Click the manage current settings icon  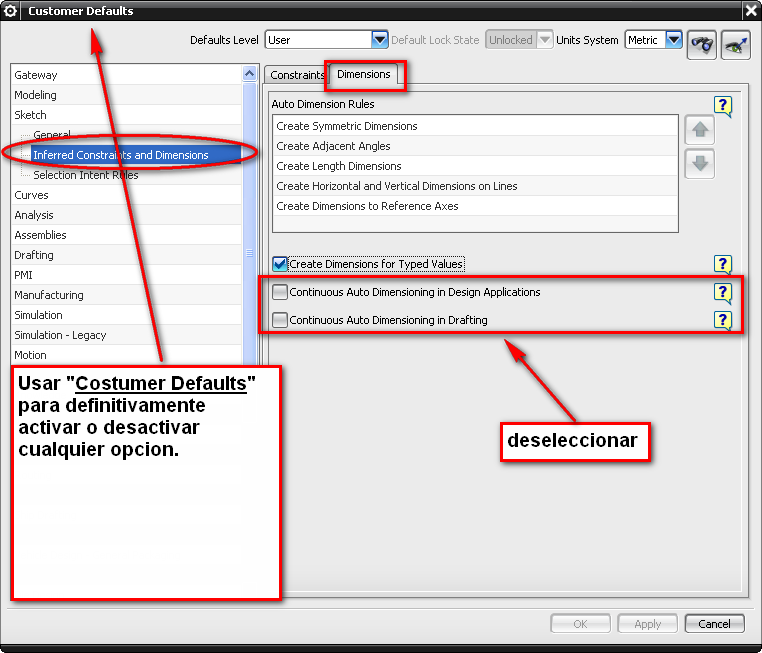coord(736,44)
